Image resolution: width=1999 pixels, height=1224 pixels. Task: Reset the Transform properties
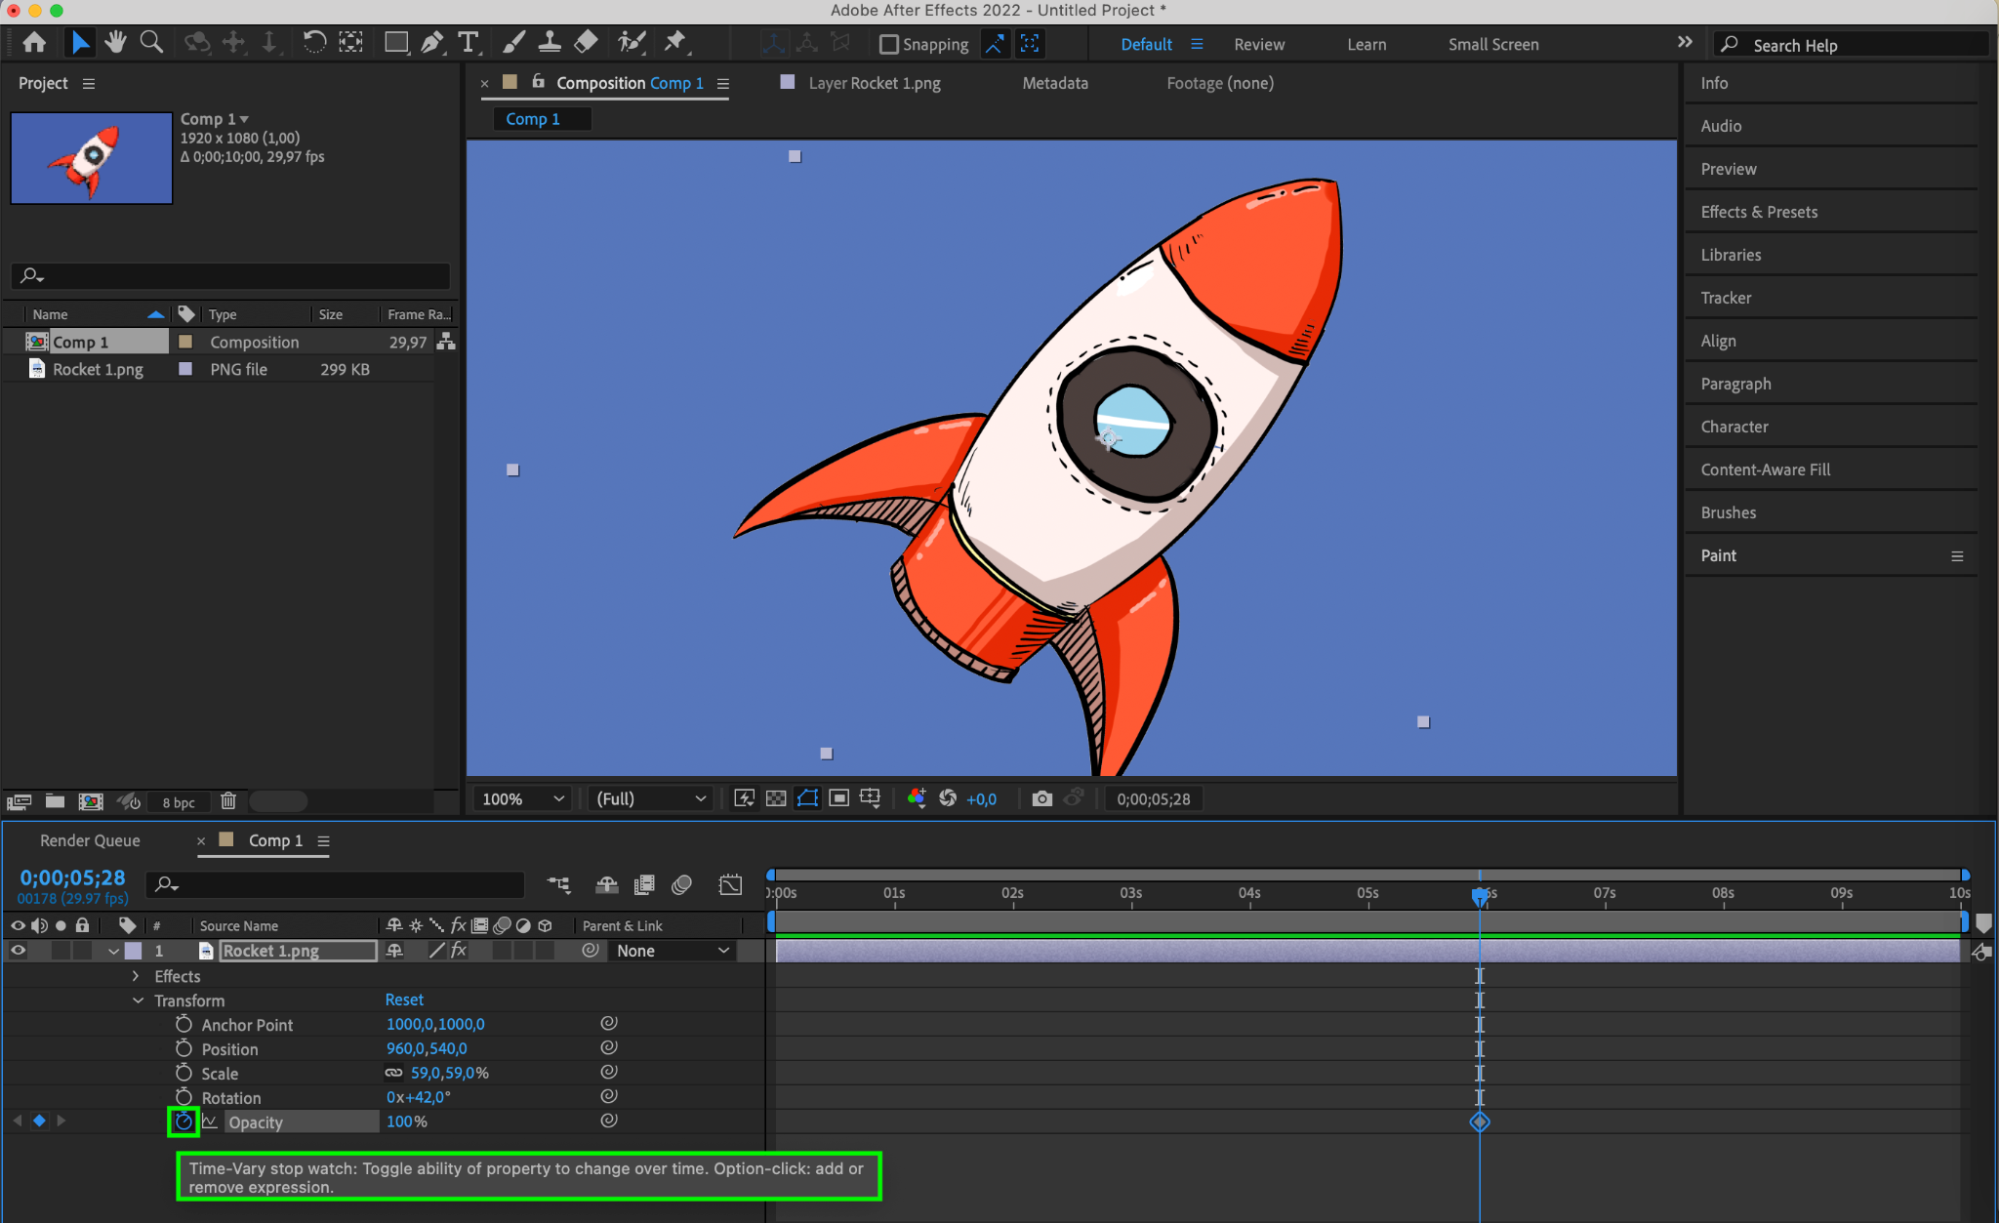click(404, 1000)
